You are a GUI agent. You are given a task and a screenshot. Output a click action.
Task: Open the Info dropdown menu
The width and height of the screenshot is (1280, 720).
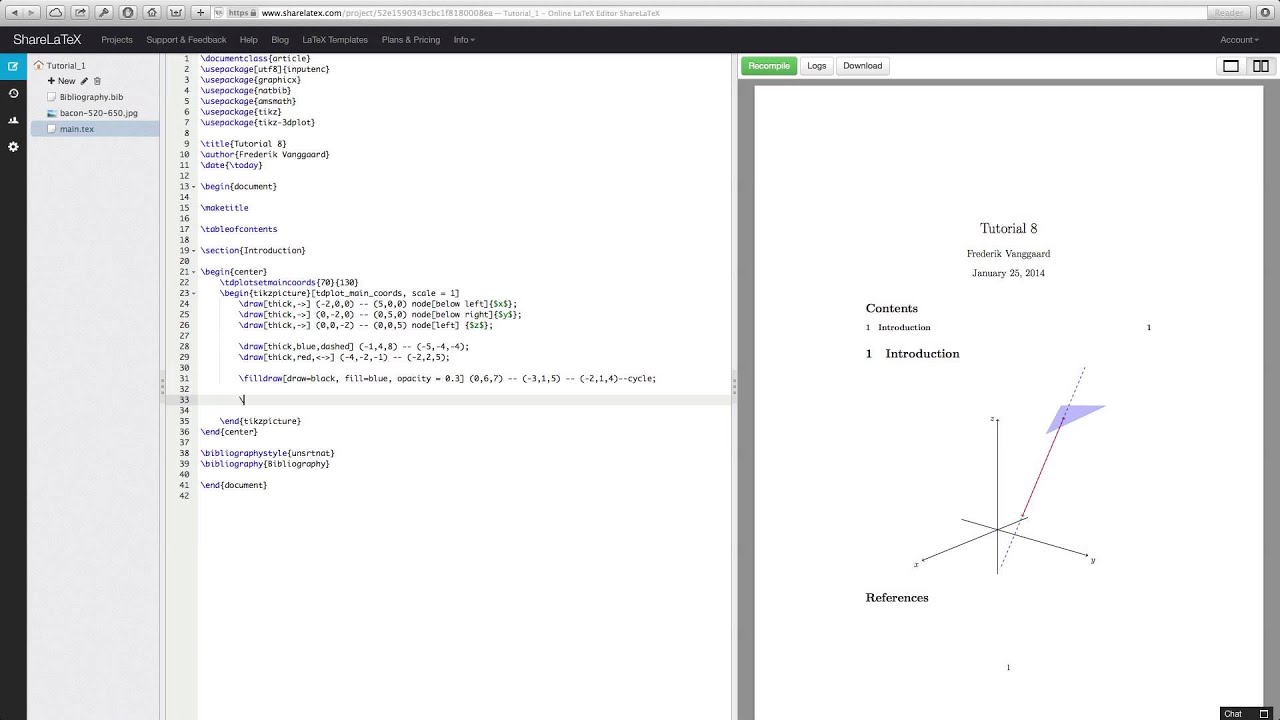point(464,40)
